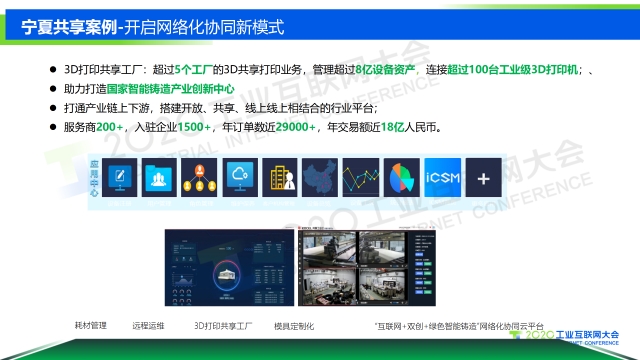Open the cloud settings monitor icon
640x360 pixels.
coord(240,178)
